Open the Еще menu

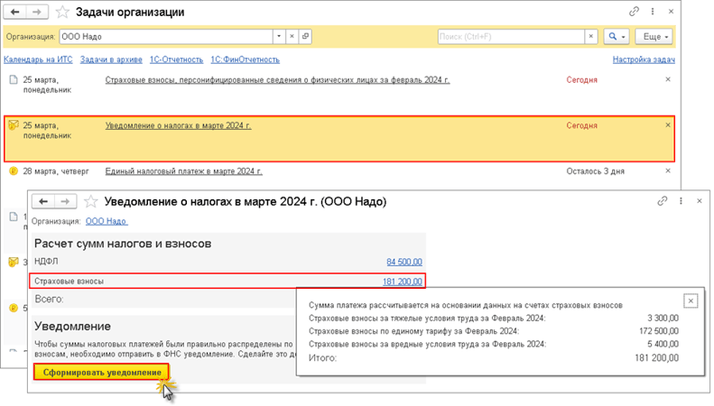653,36
